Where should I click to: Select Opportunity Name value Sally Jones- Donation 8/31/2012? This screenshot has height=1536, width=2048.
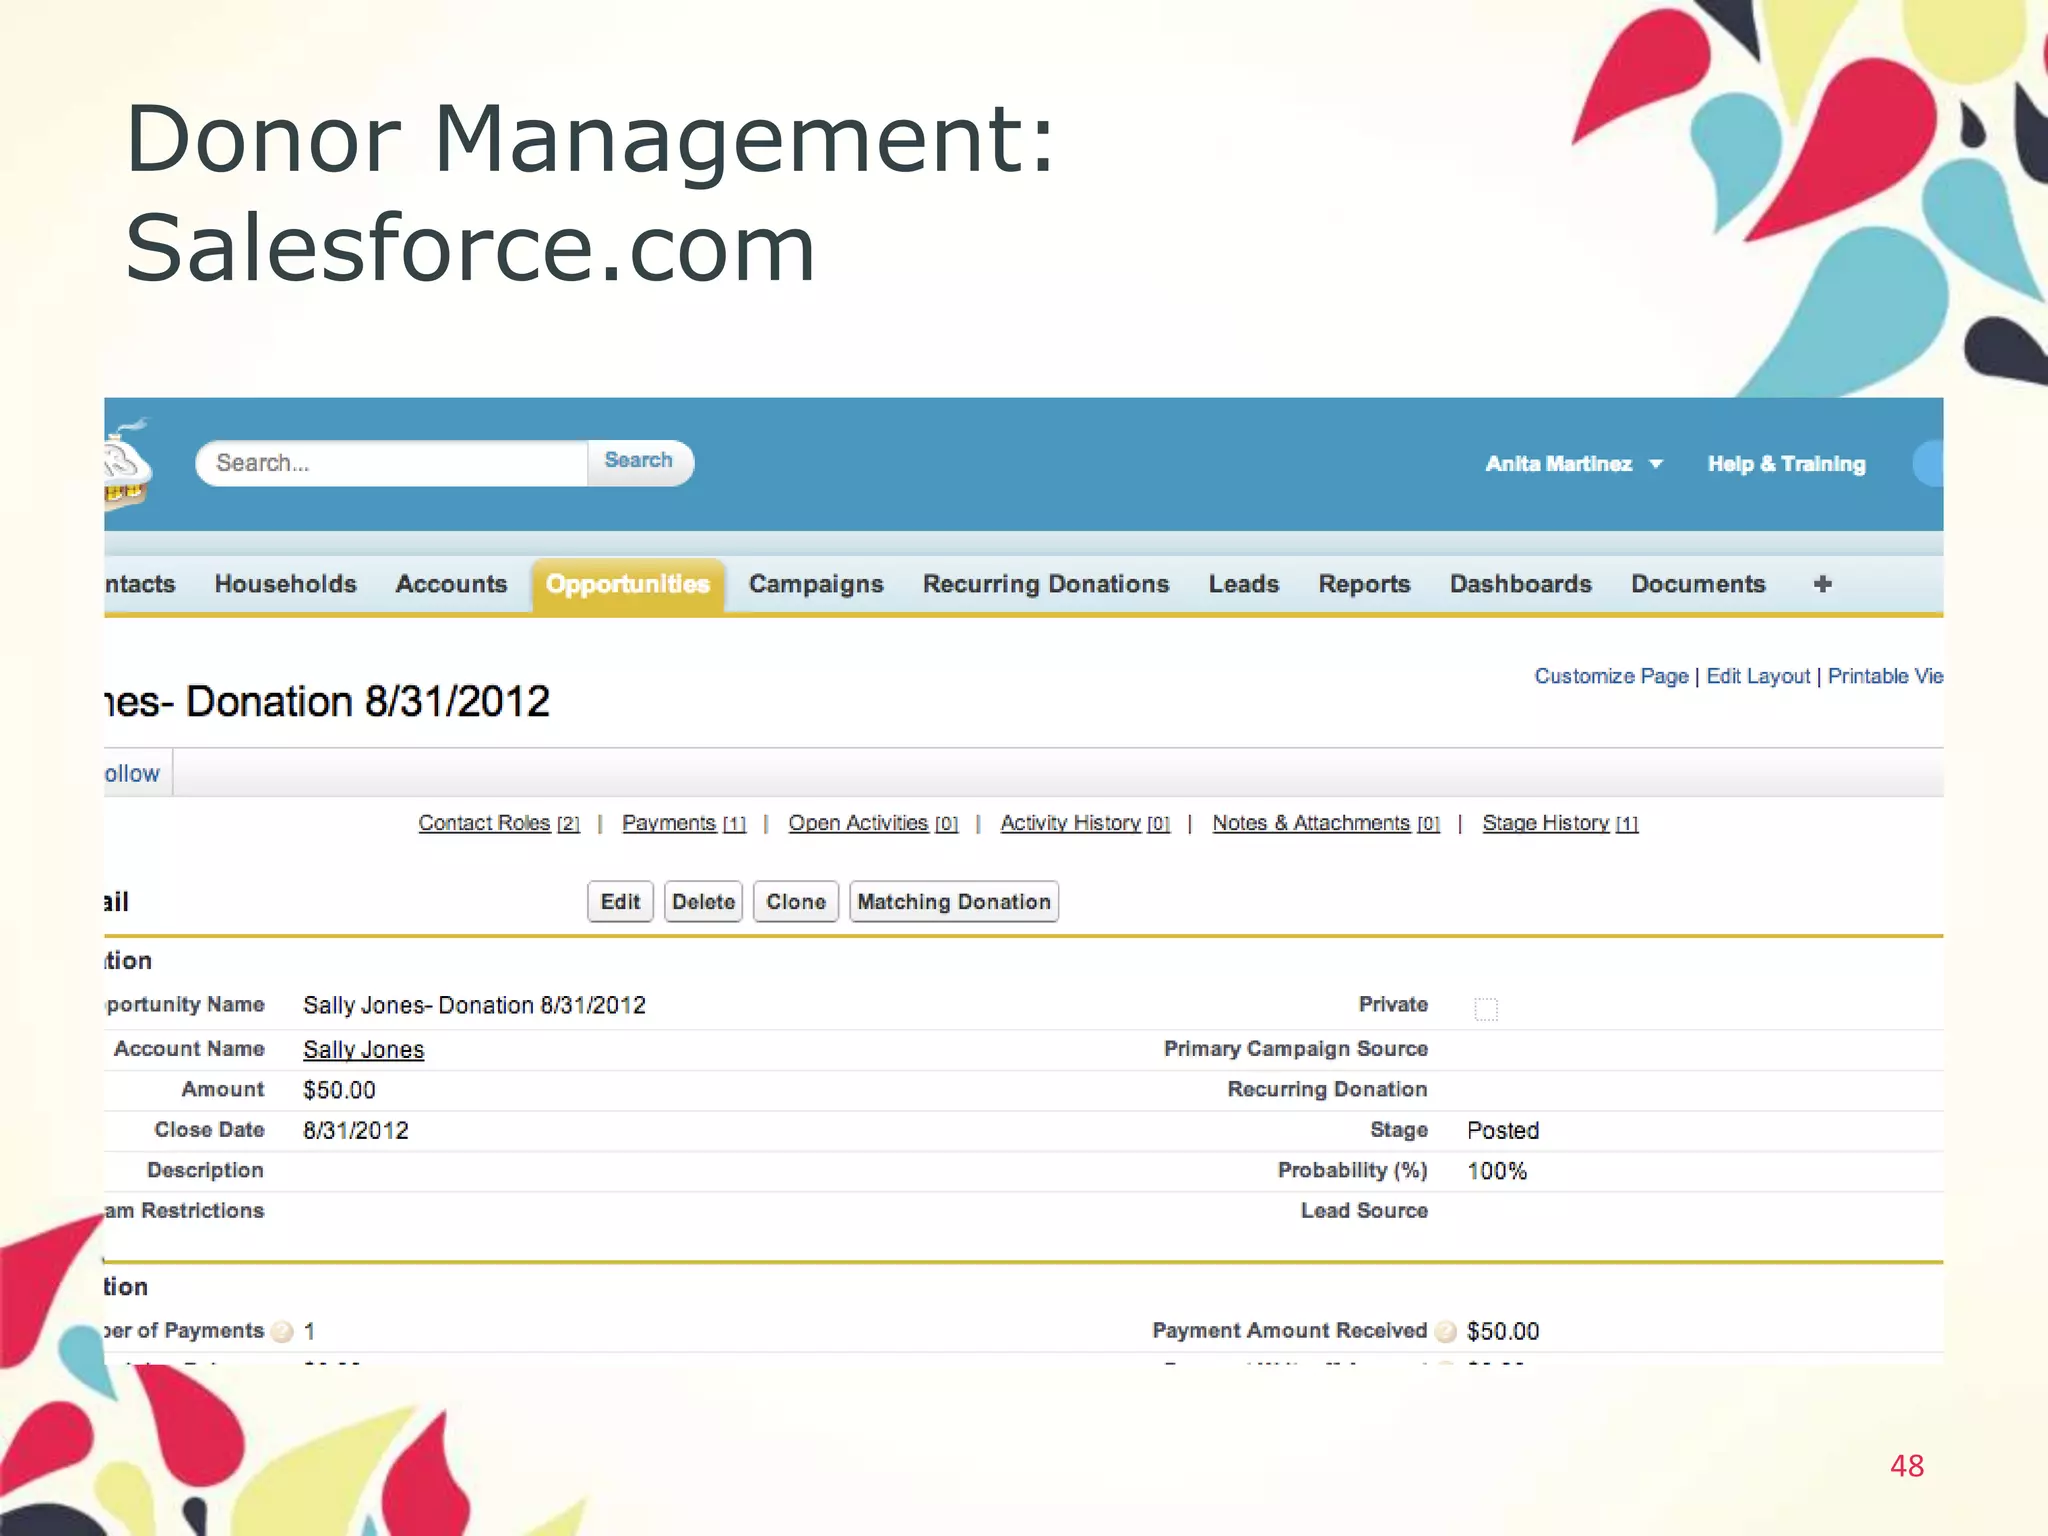tap(474, 1005)
